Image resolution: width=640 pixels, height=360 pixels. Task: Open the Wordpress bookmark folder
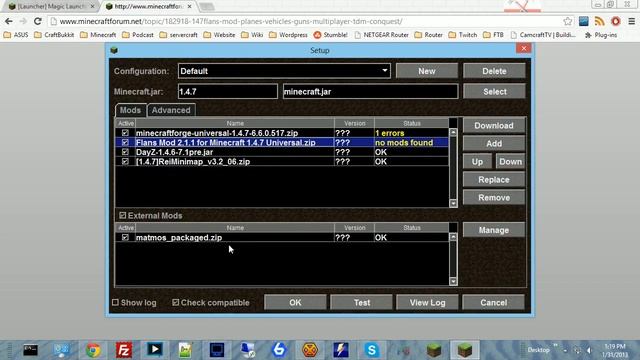coord(288,35)
